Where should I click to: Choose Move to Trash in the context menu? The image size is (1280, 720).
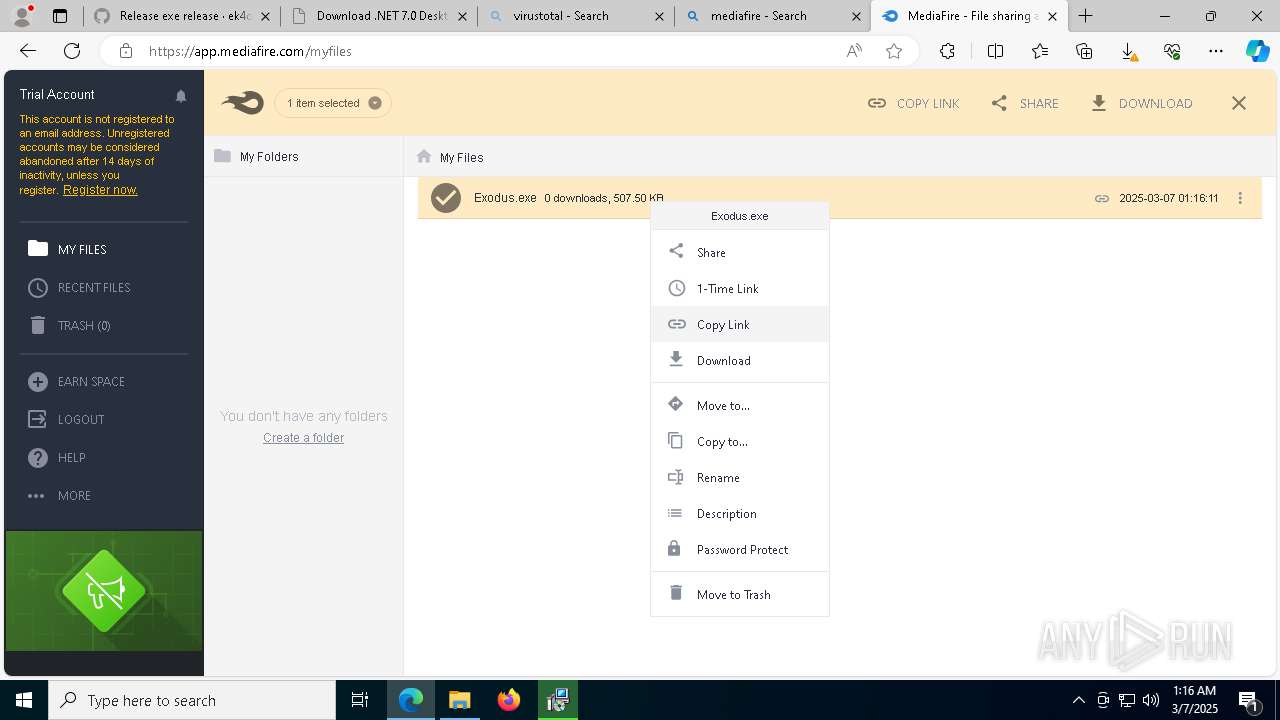pos(740,594)
